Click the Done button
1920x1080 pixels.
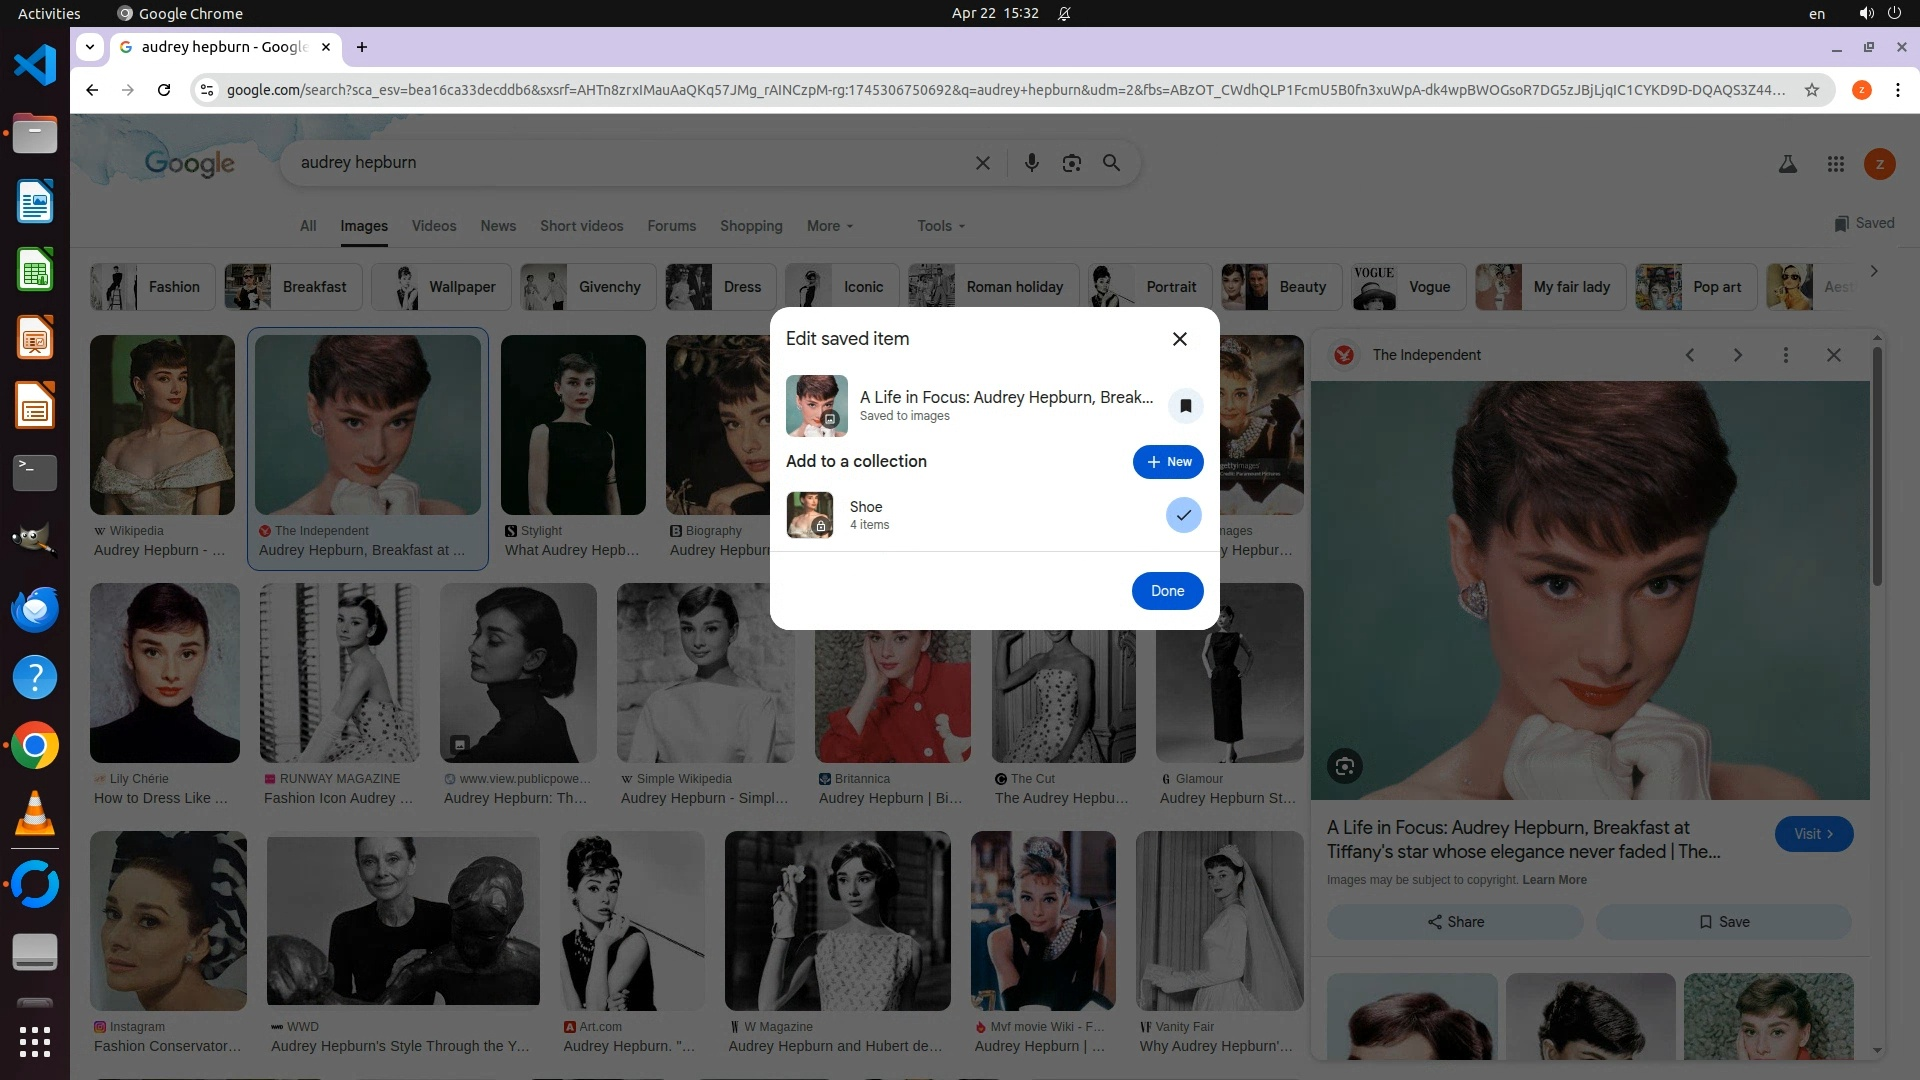(1167, 591)
